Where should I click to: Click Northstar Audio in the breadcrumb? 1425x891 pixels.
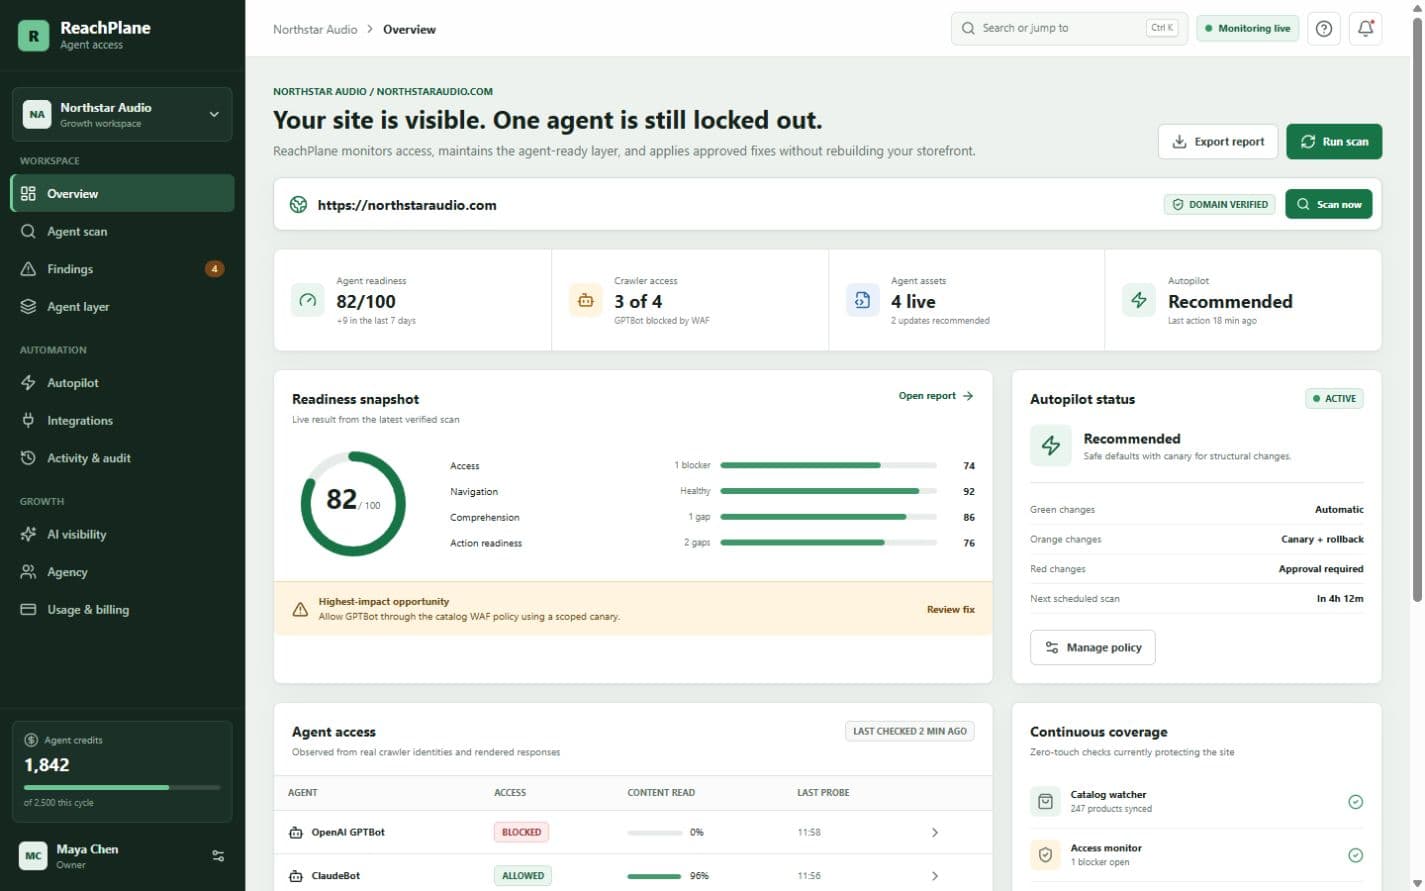tap(315, 30)
